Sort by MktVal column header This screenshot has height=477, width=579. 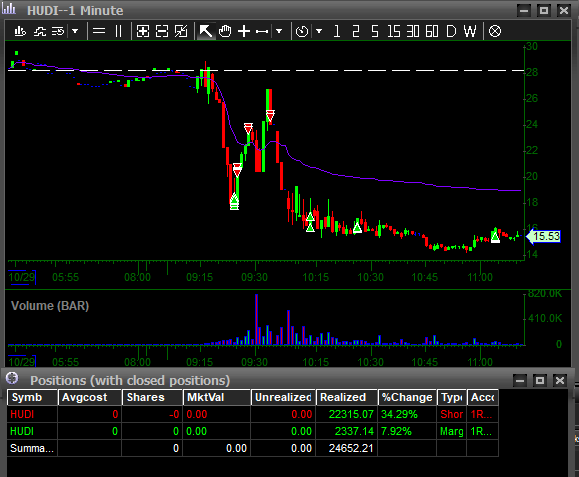pyautogui.click(x=217, y=397)
